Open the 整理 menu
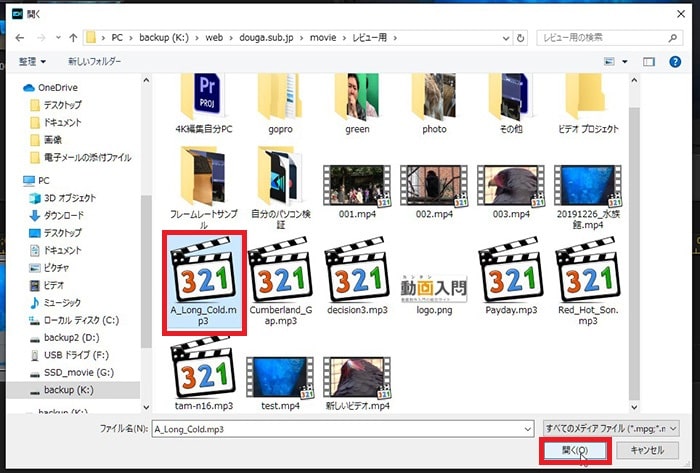 (32, 62)
